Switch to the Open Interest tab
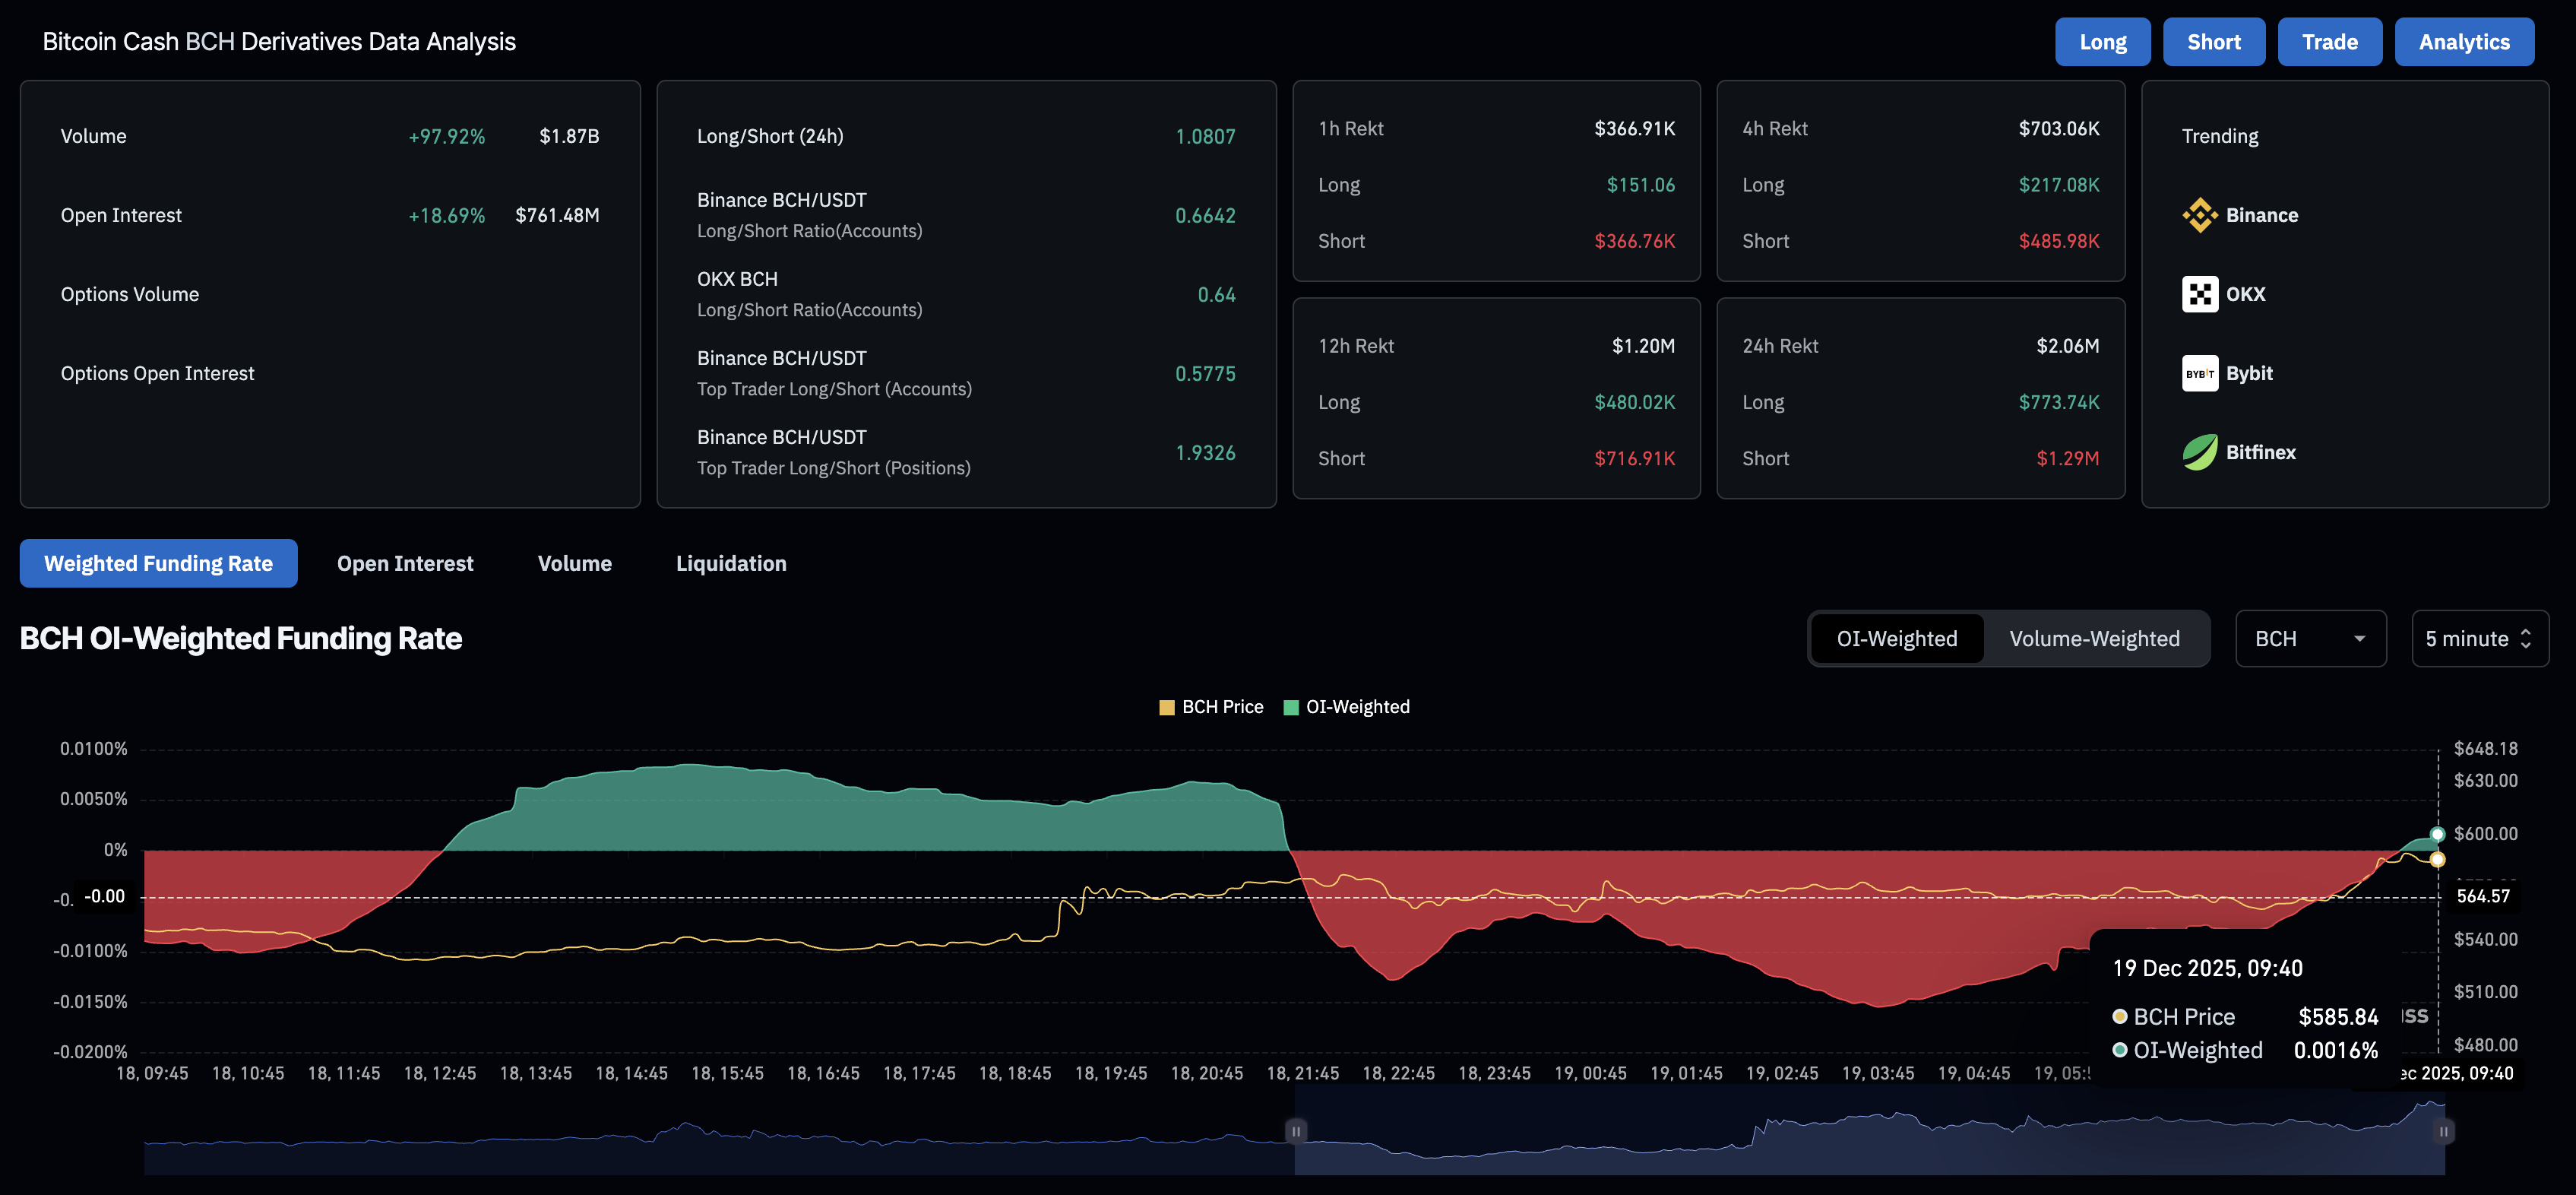The image size is (2576, 1195). coord(404,563)
